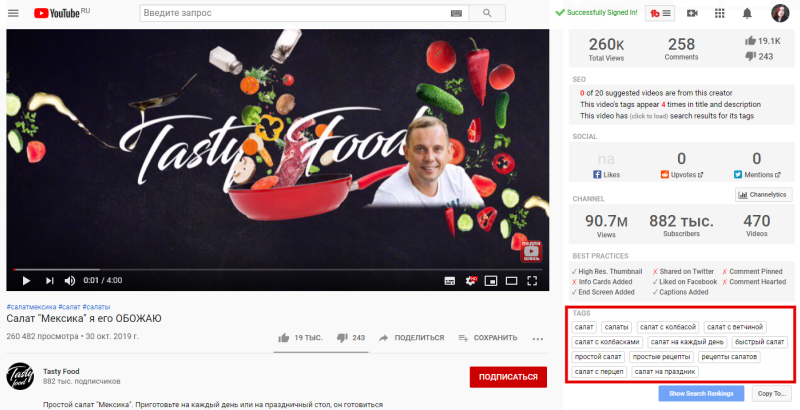Viewport: 800px width, 410px height.
Task: Toggle subtitles in the player
Action: click(x=449, y=280)
